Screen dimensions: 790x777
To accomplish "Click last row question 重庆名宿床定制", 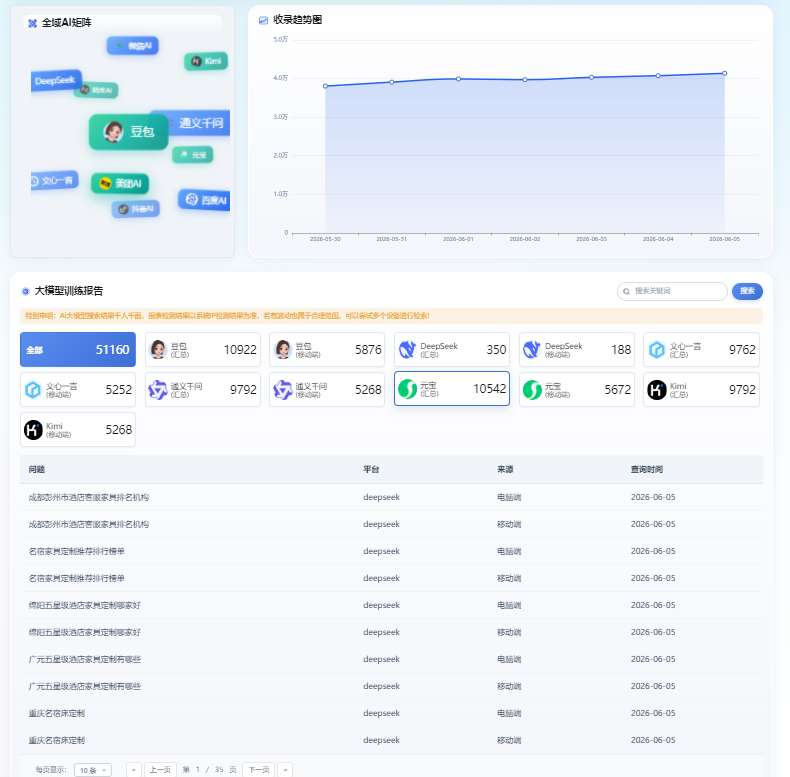I will 57,740.
